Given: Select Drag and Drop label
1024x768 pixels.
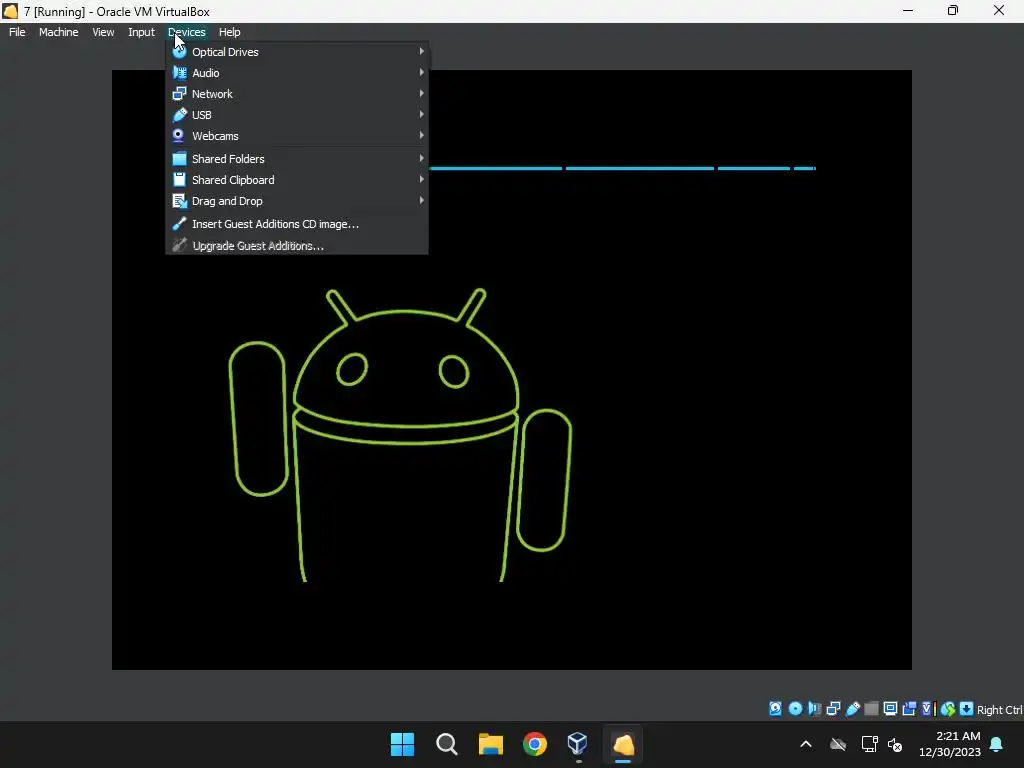Looking at the screenshot, I should click(227, 201).
